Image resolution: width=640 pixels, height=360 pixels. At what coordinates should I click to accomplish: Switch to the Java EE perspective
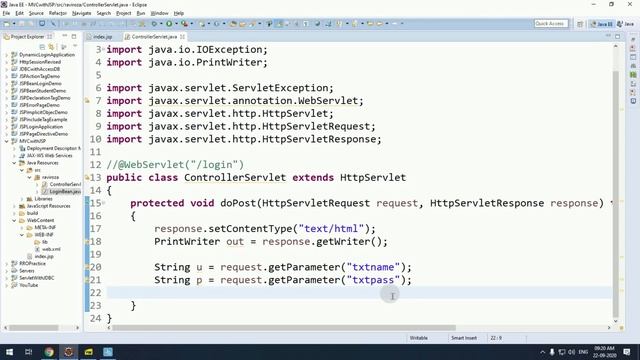(602, 24)
